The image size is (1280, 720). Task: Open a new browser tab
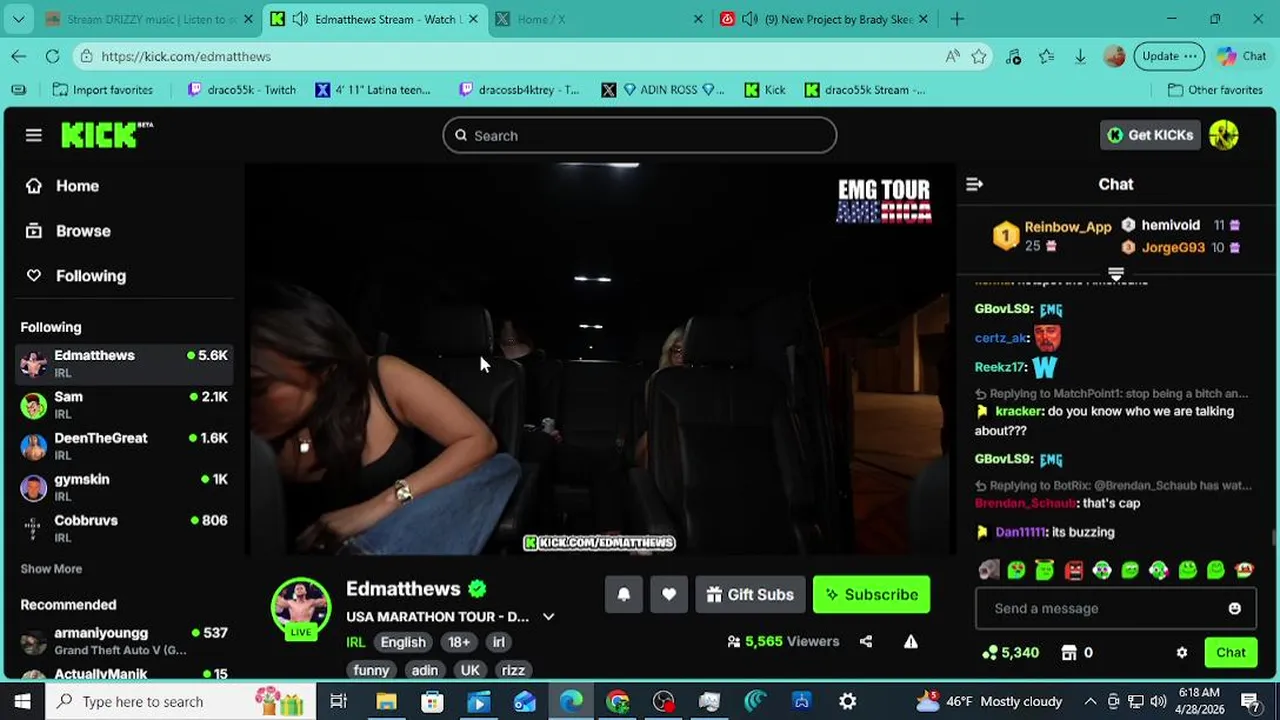[957, 19]
